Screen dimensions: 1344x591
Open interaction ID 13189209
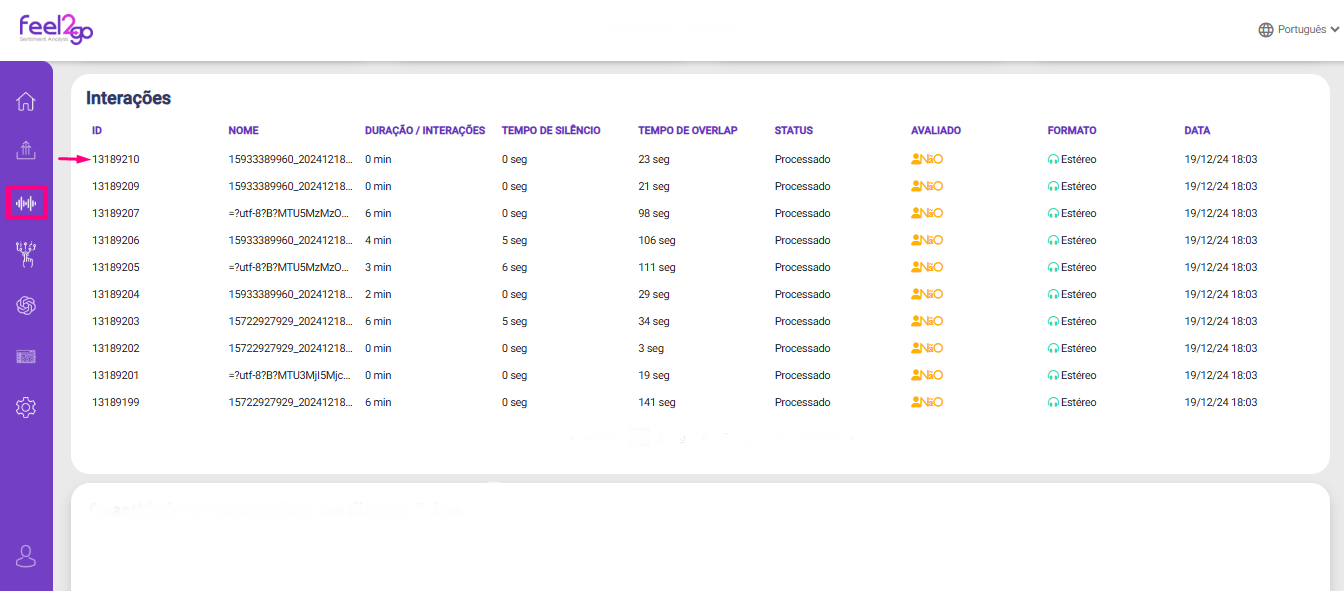click(116, 186)
